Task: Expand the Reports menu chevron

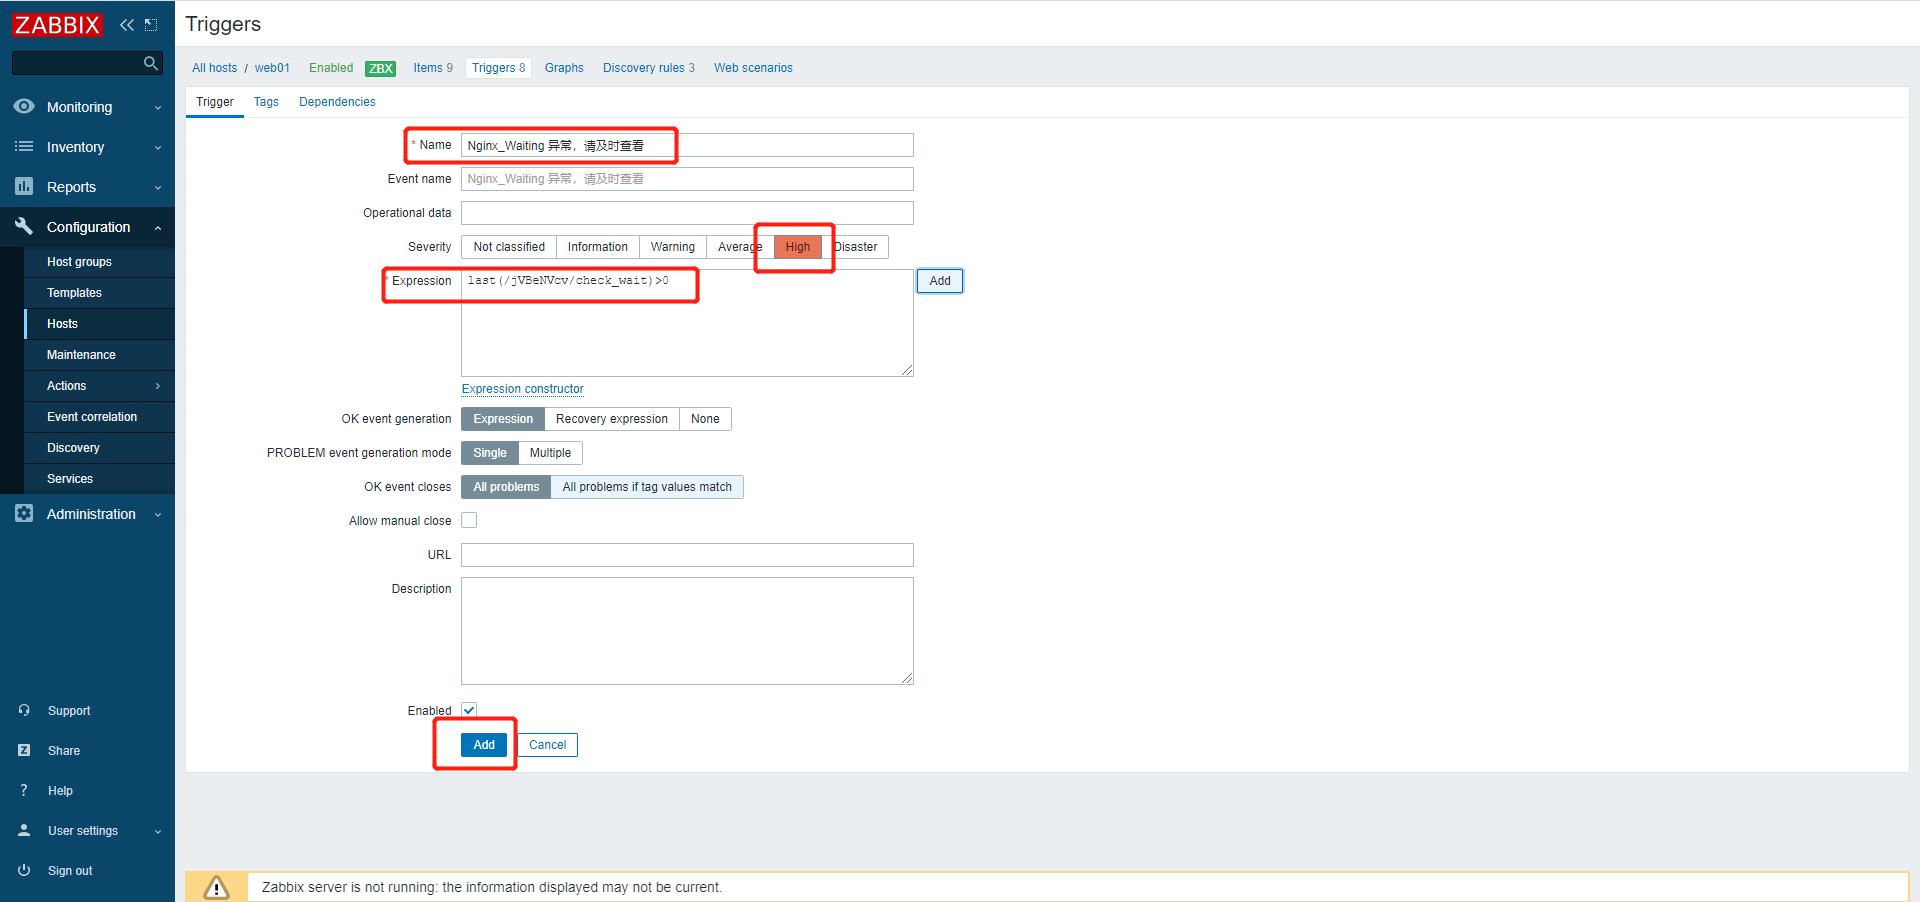Action: click(x=158, y=187)
